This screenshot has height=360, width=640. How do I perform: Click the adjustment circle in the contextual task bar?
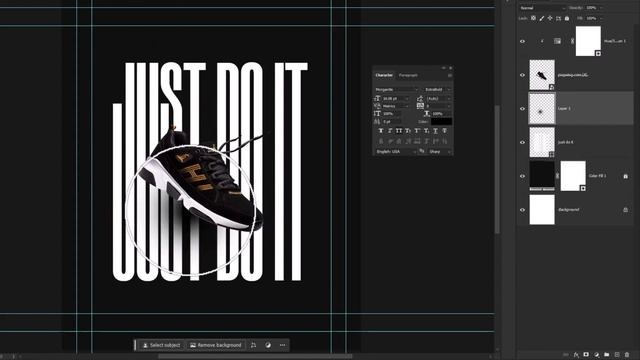268,345
